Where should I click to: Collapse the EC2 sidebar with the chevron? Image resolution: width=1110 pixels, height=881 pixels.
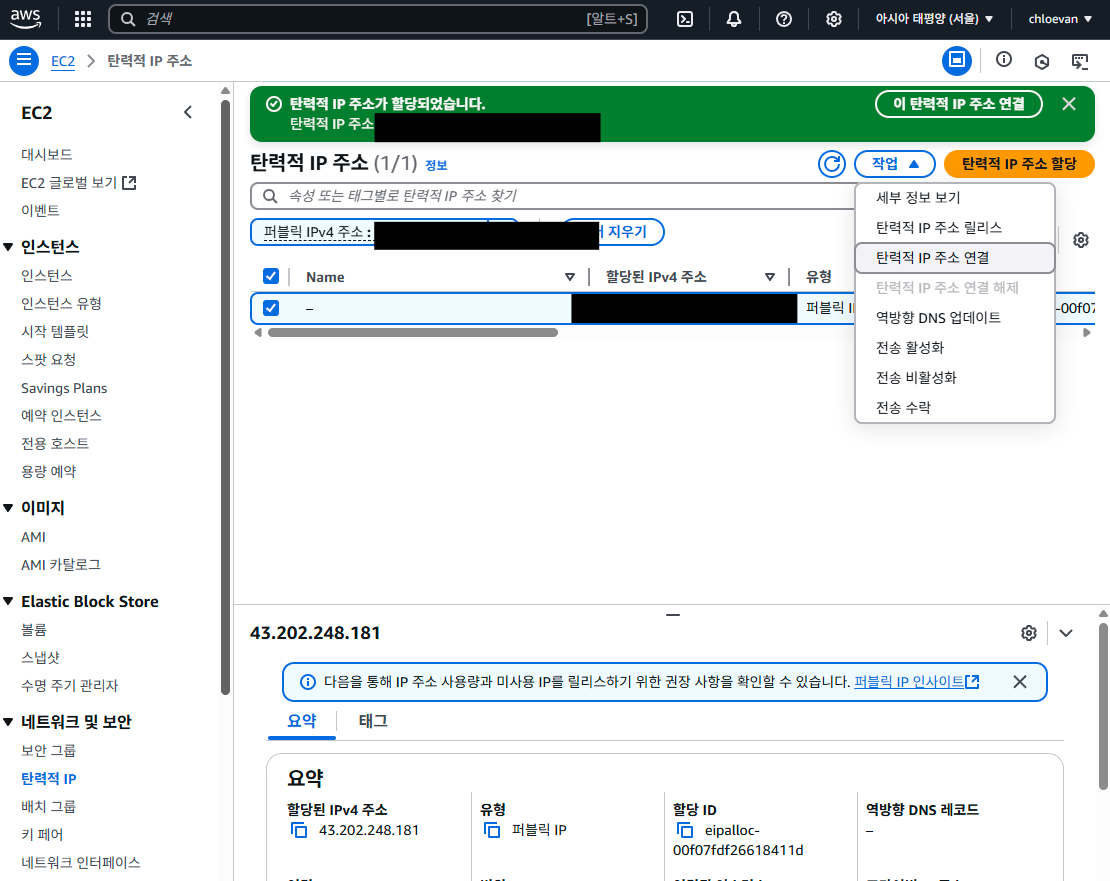188,112
